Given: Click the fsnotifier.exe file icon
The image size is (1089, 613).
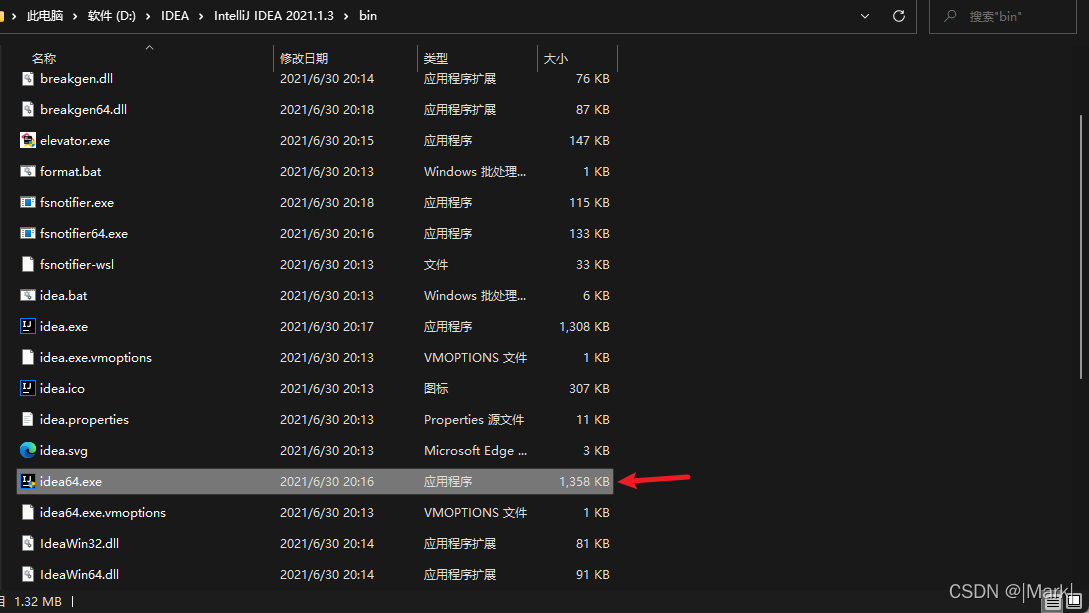Looking at the screenshot, I should click(27, 203).
